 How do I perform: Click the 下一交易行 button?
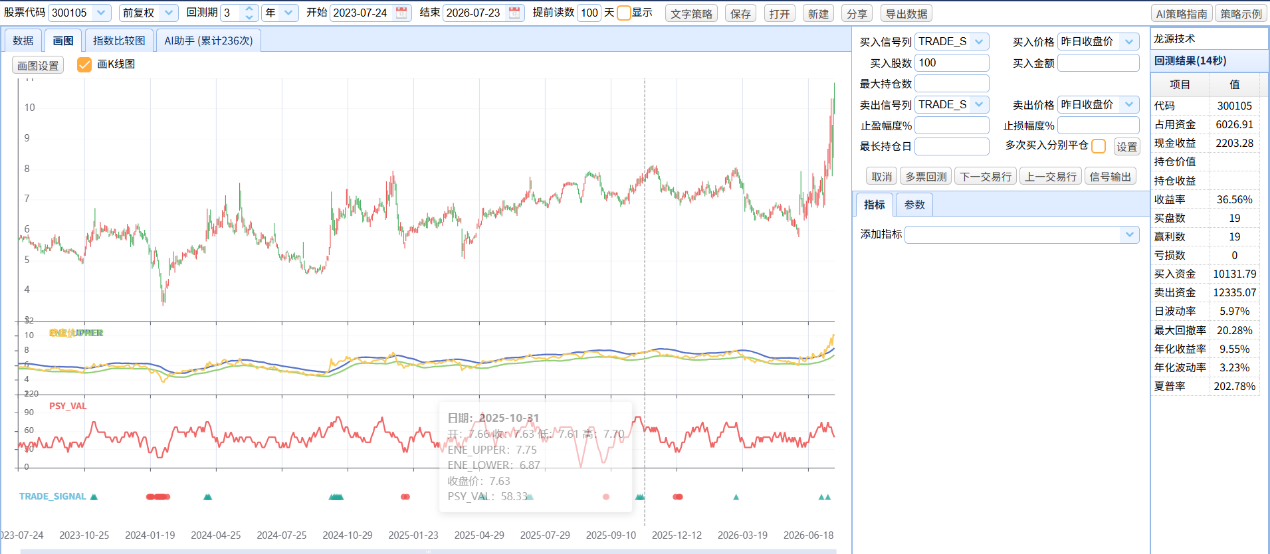(x=985, y=176)
